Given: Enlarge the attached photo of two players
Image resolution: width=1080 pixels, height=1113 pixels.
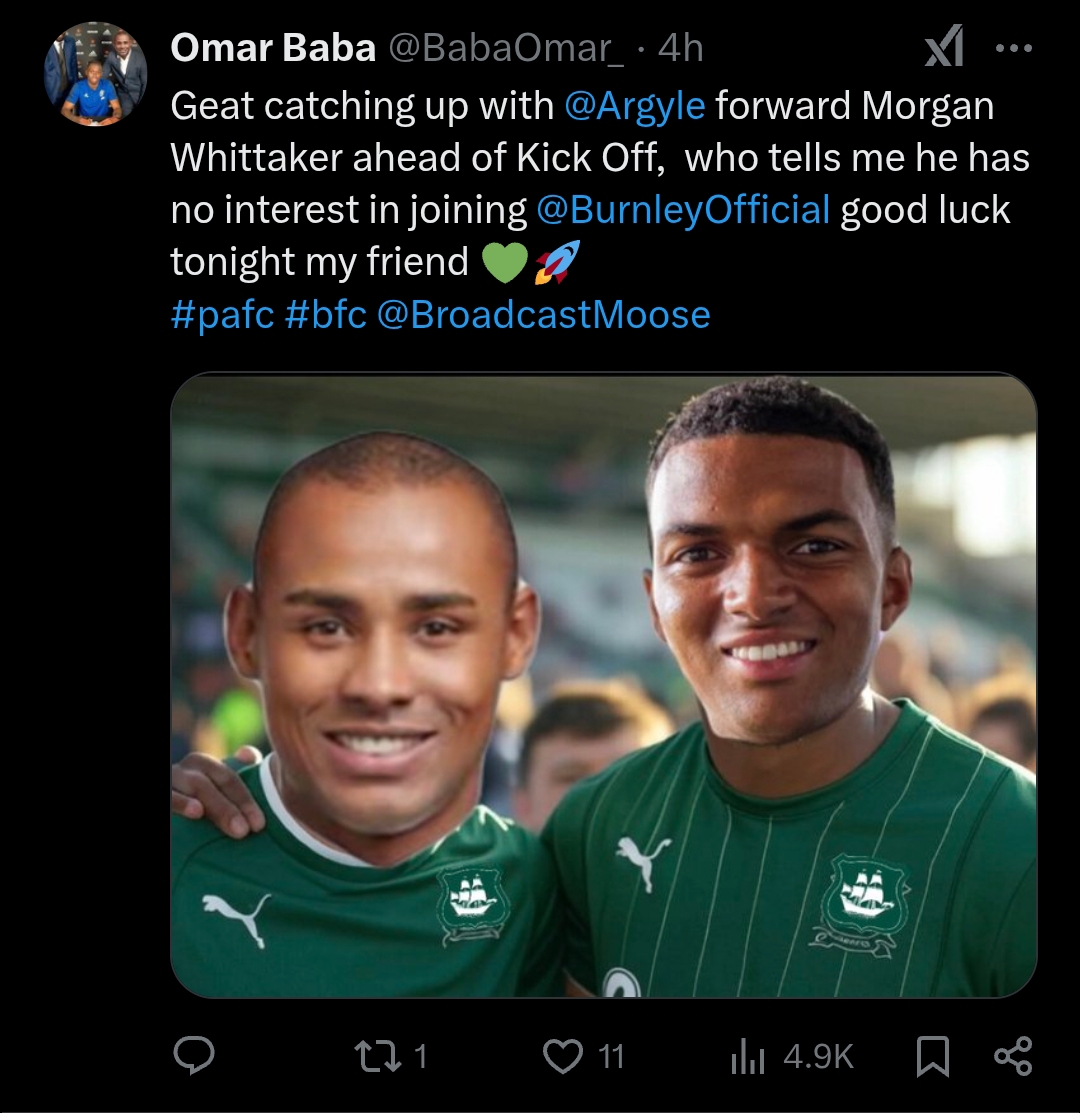Looking at the screenshot, I should (603, 685).
